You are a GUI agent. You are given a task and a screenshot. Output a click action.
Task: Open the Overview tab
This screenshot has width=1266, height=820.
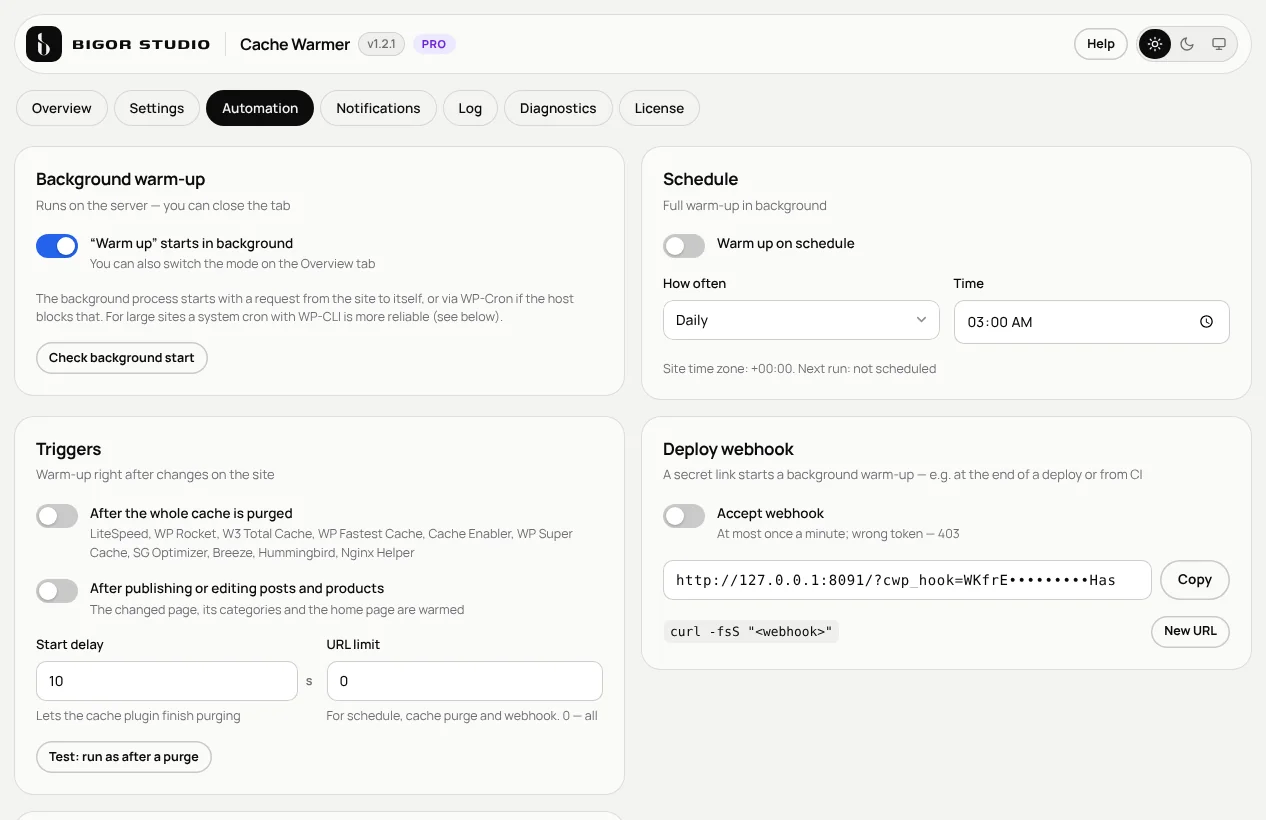point(62,108)
